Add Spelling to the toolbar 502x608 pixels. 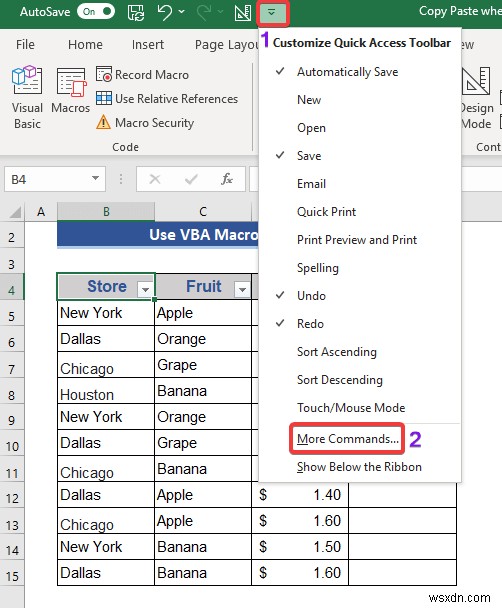360,268
